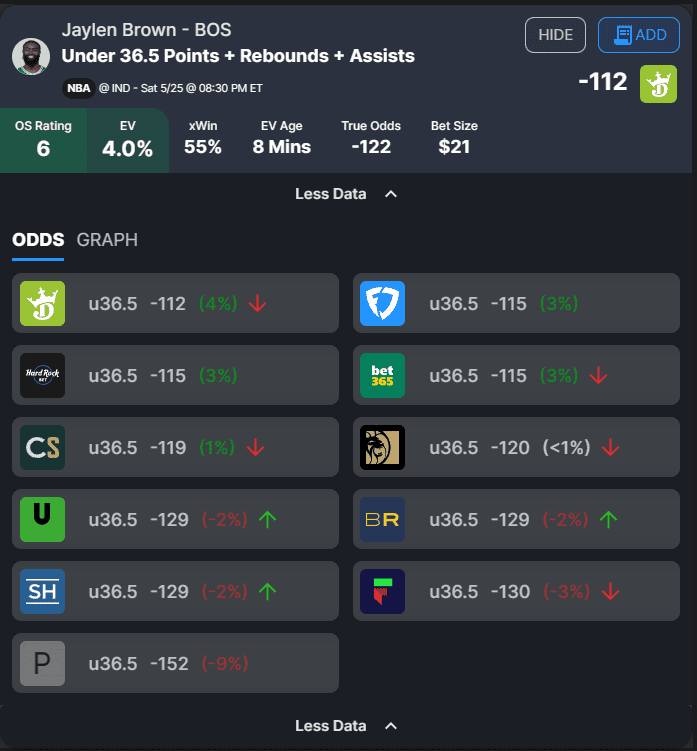Click the SH sportsbook icon

click(43, 591)
